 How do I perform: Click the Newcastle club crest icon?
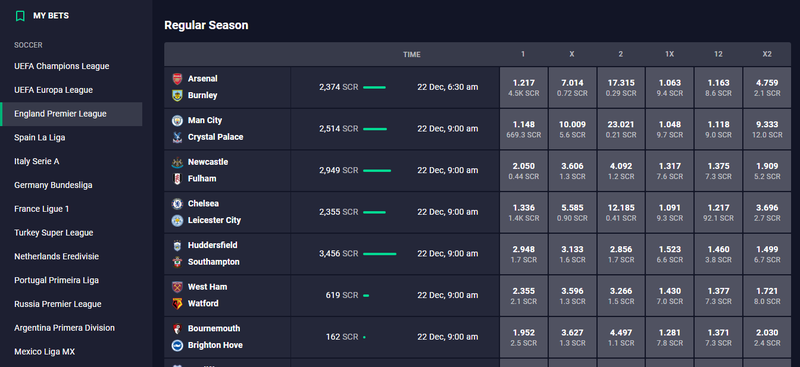[x=177, y=162]
